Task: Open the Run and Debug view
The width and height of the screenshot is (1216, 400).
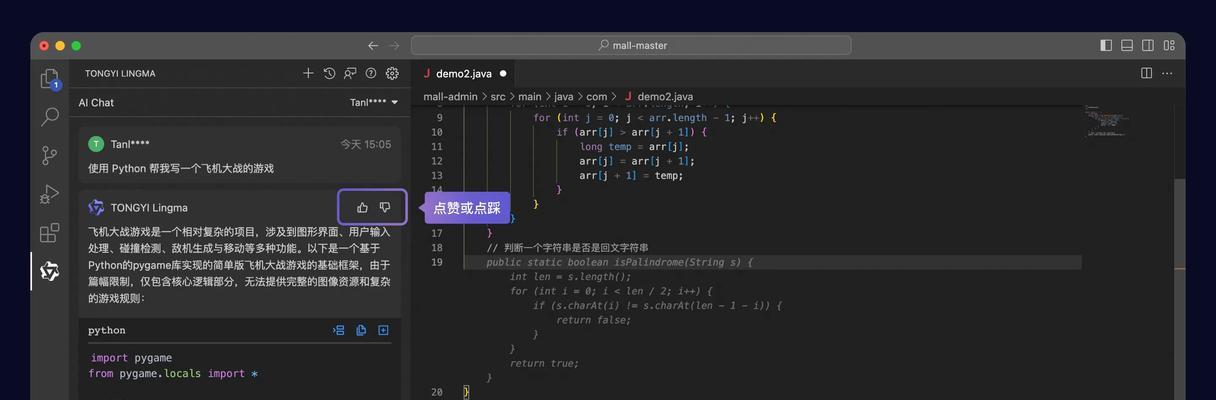Action: (x=49, y=194)
